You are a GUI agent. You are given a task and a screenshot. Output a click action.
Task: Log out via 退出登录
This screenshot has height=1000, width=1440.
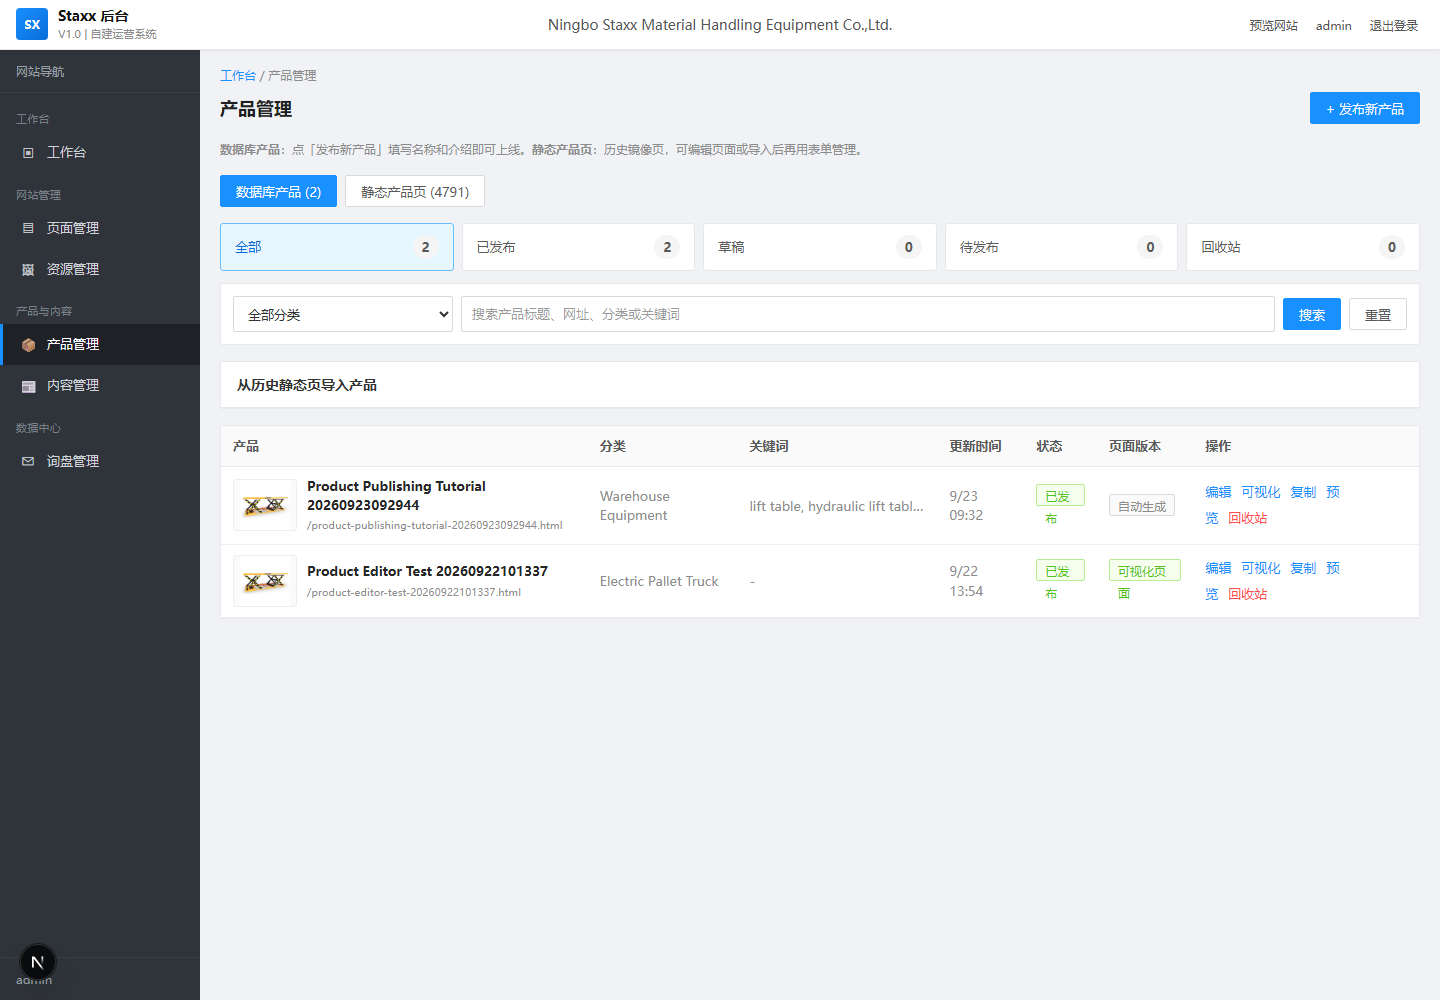1394,25
